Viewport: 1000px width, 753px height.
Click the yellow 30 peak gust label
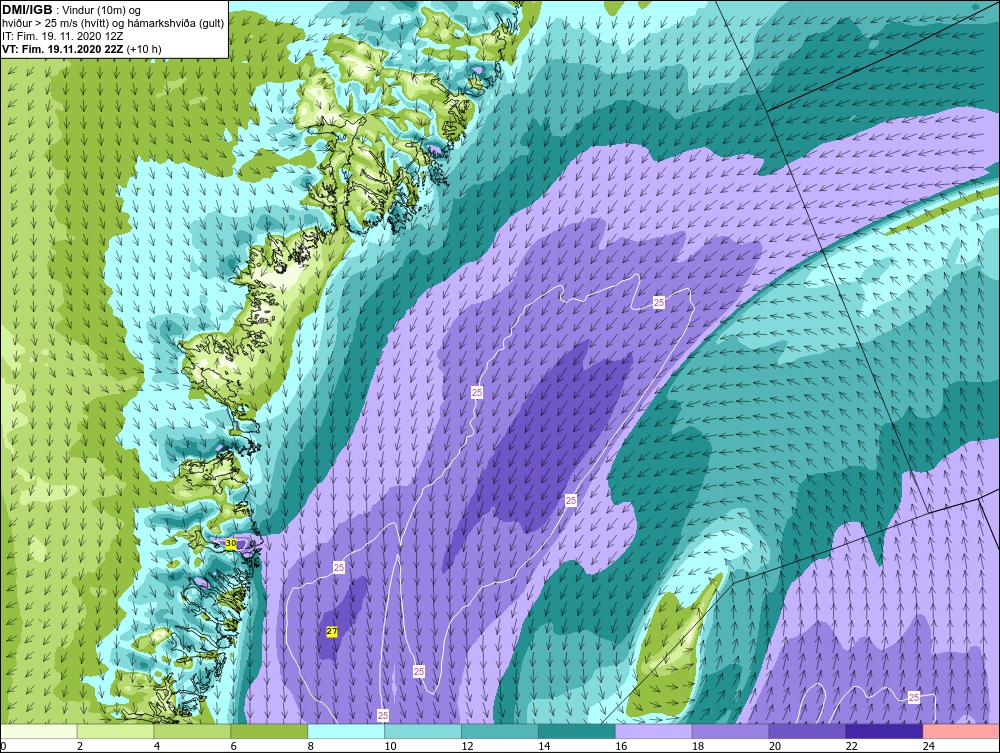(x=231, y=543)
